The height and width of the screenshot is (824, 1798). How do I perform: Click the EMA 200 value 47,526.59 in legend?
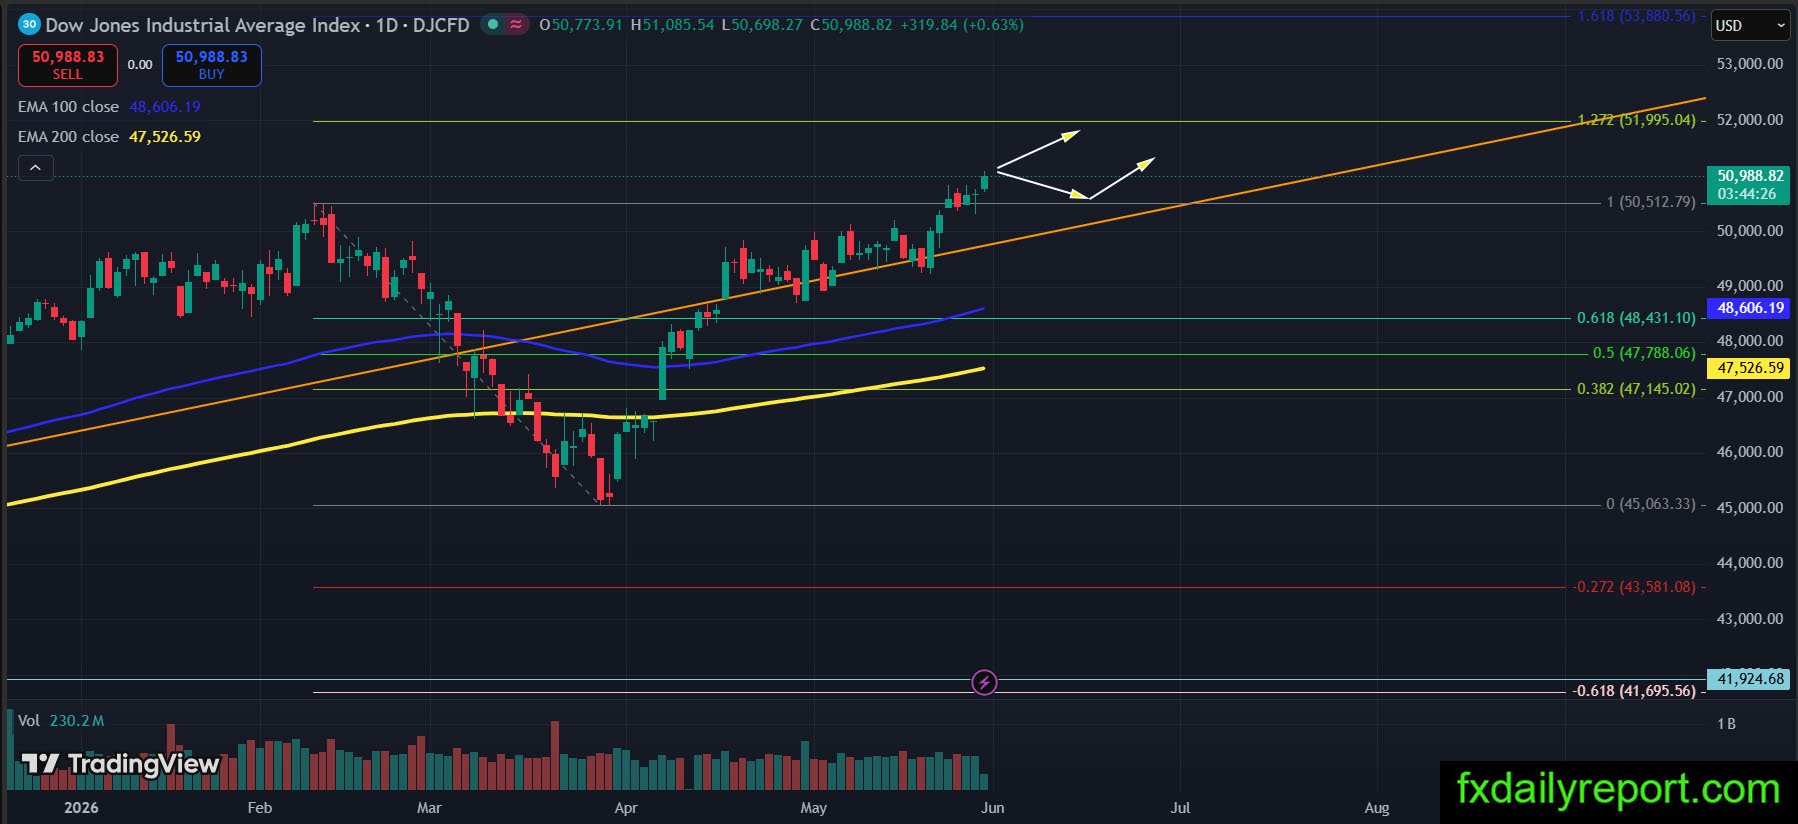165,137
